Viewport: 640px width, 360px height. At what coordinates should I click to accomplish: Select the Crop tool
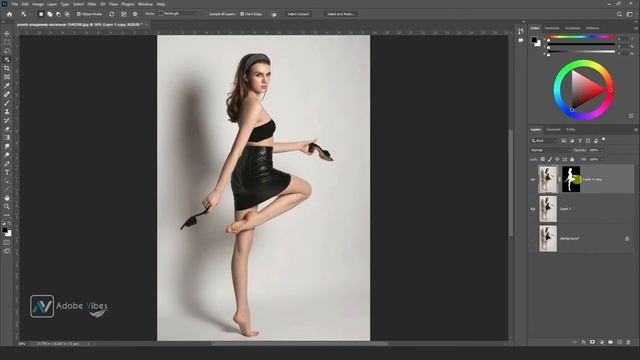tap(7, 68)
